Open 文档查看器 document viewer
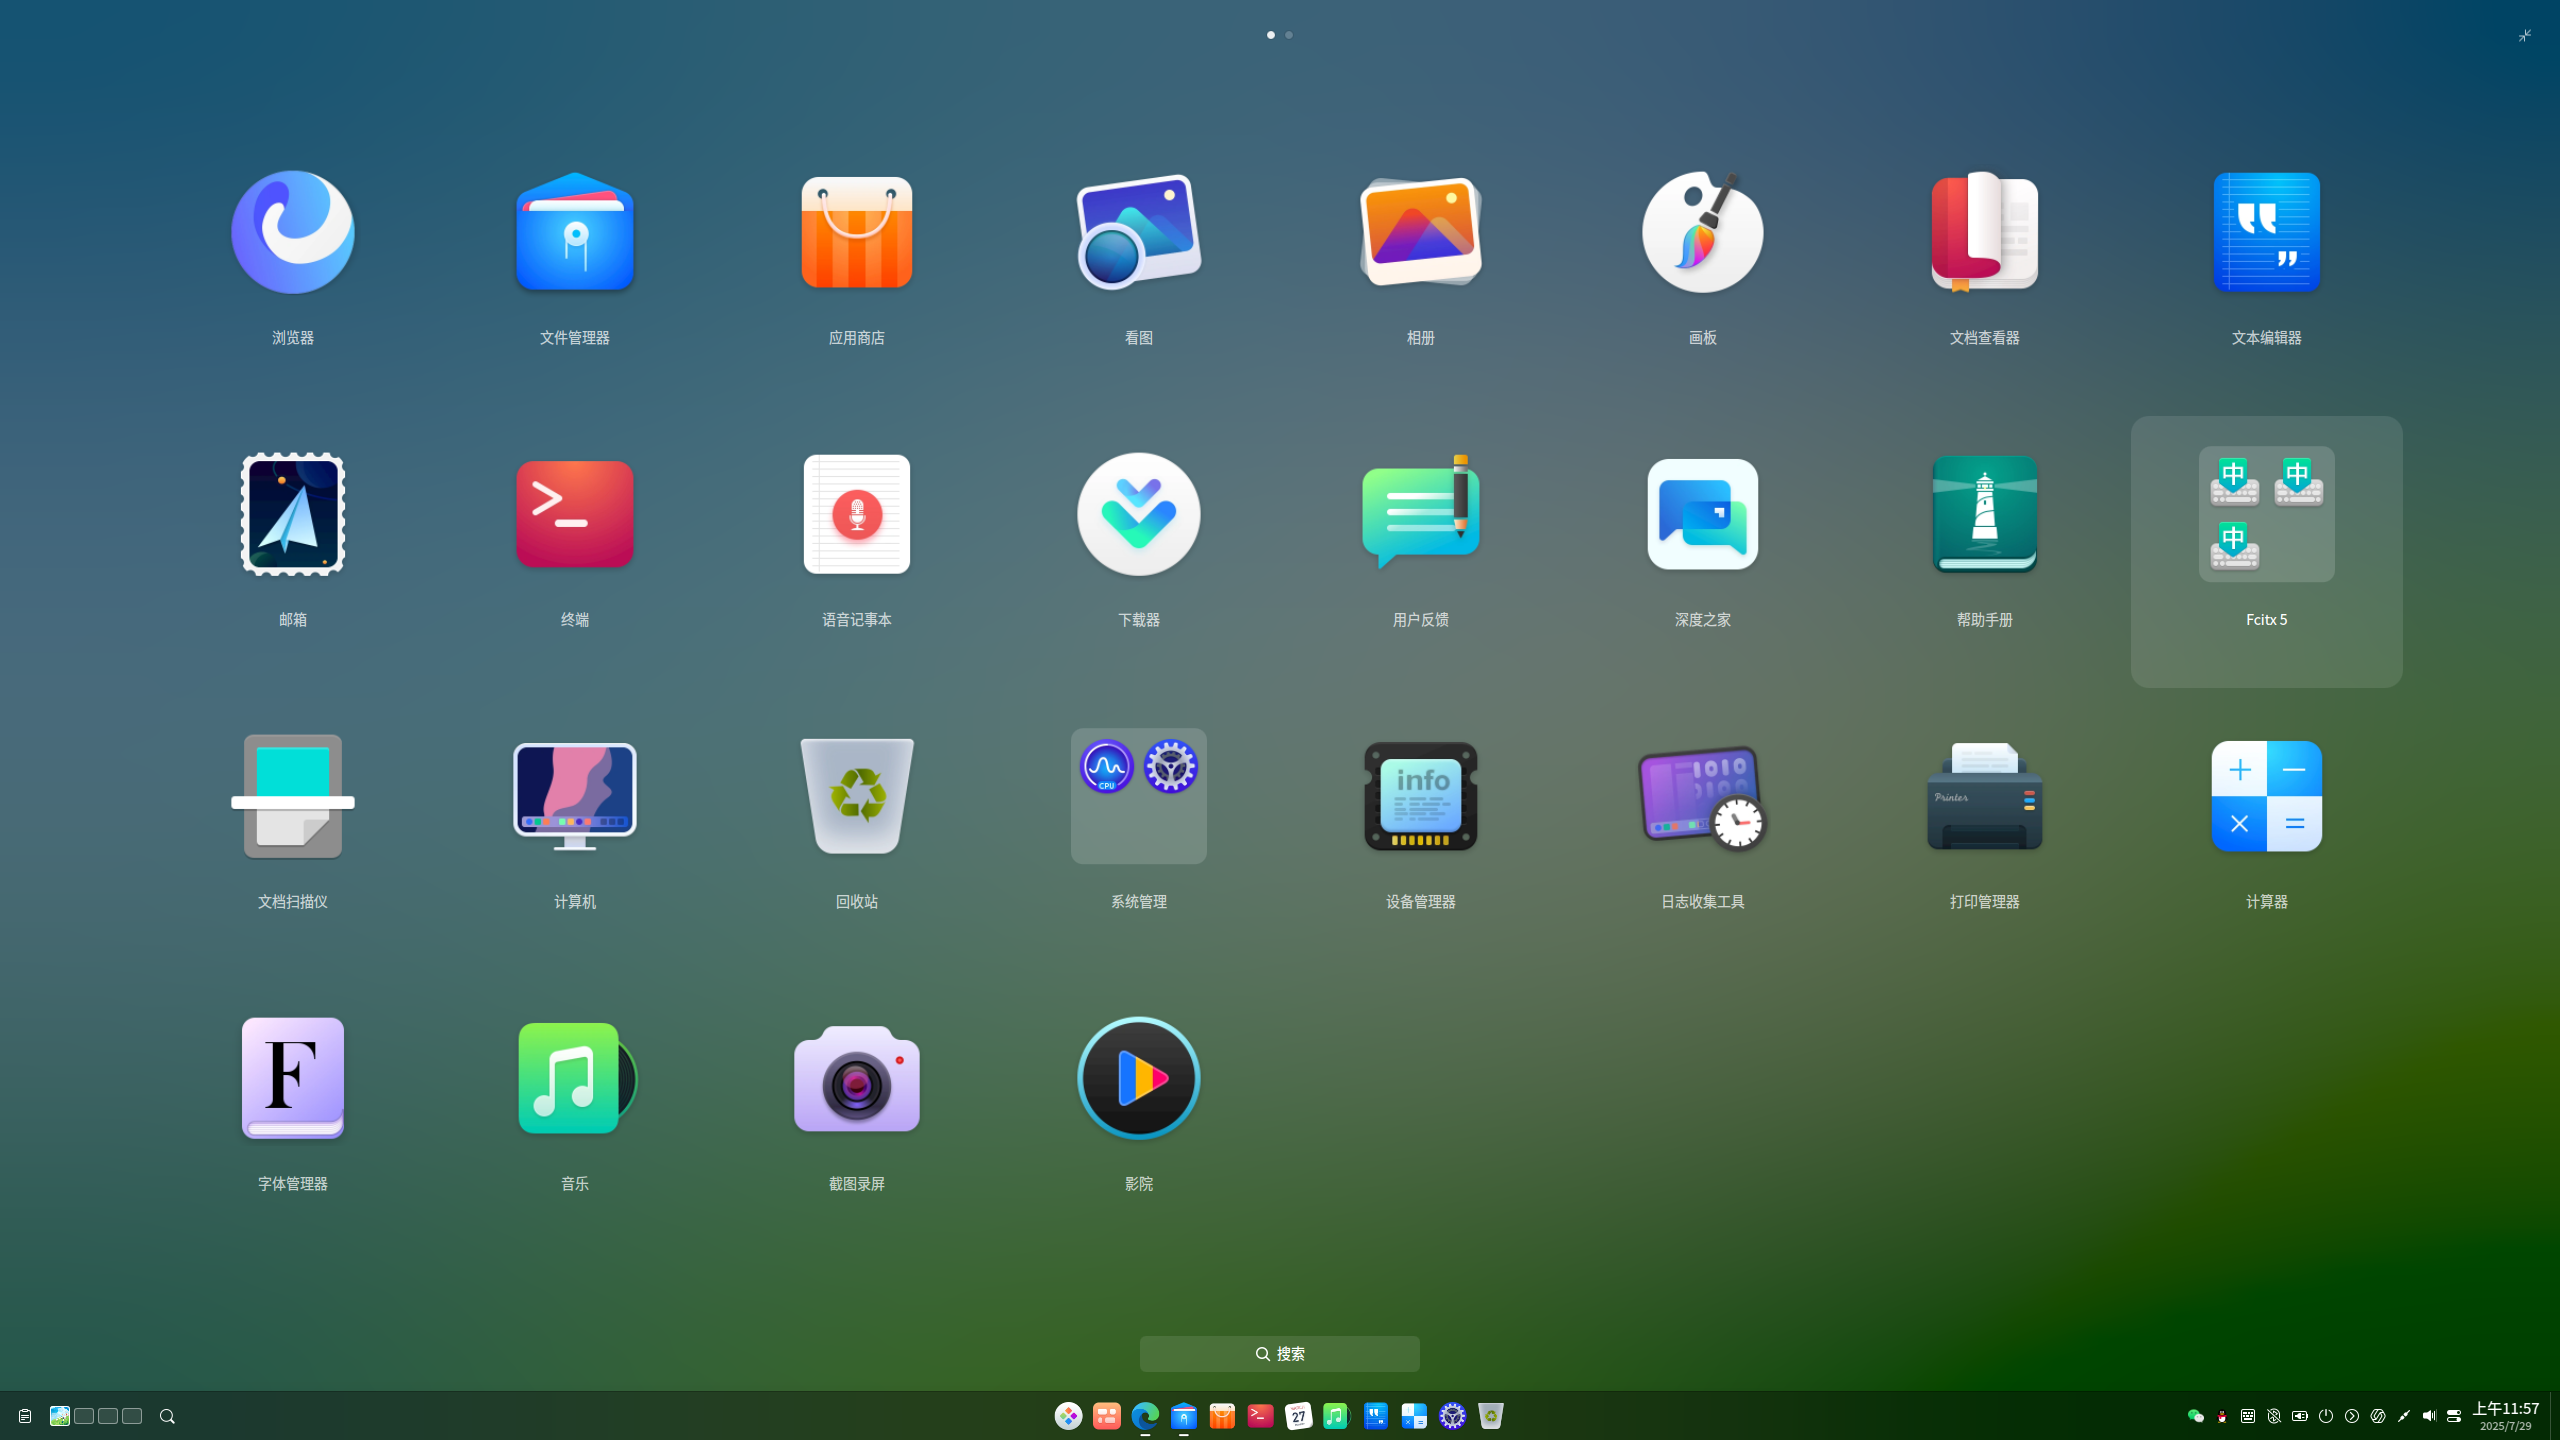2560x1440 pixels. 1984,232
